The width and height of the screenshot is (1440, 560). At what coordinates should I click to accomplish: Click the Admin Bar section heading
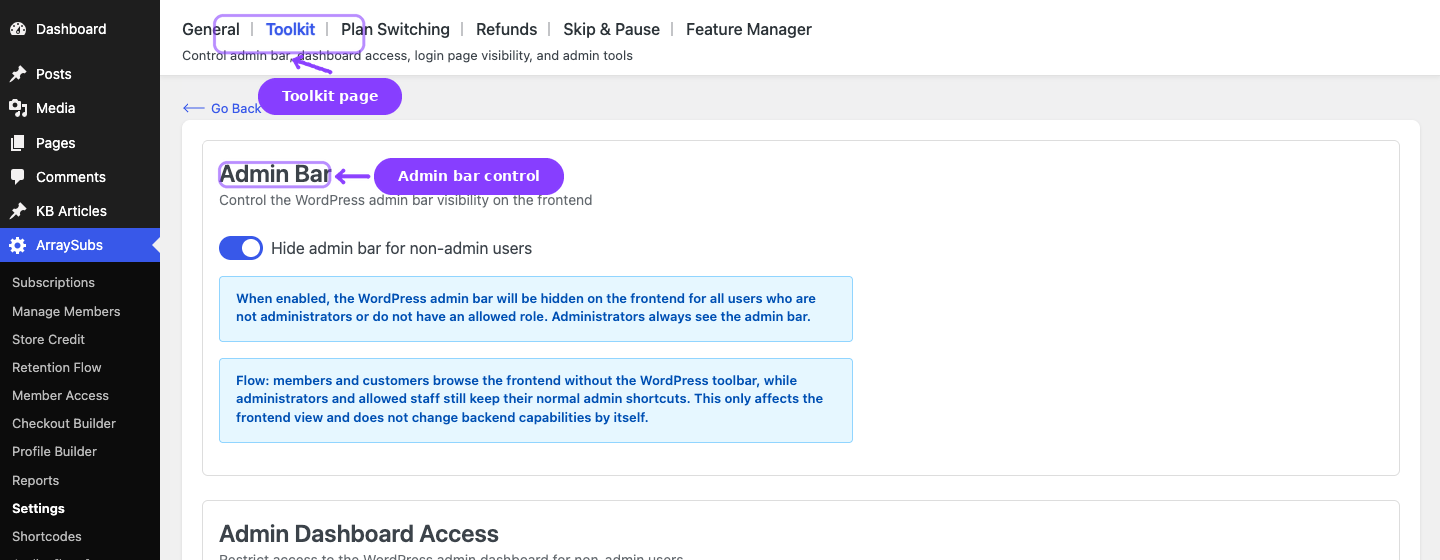coord(275,174)
